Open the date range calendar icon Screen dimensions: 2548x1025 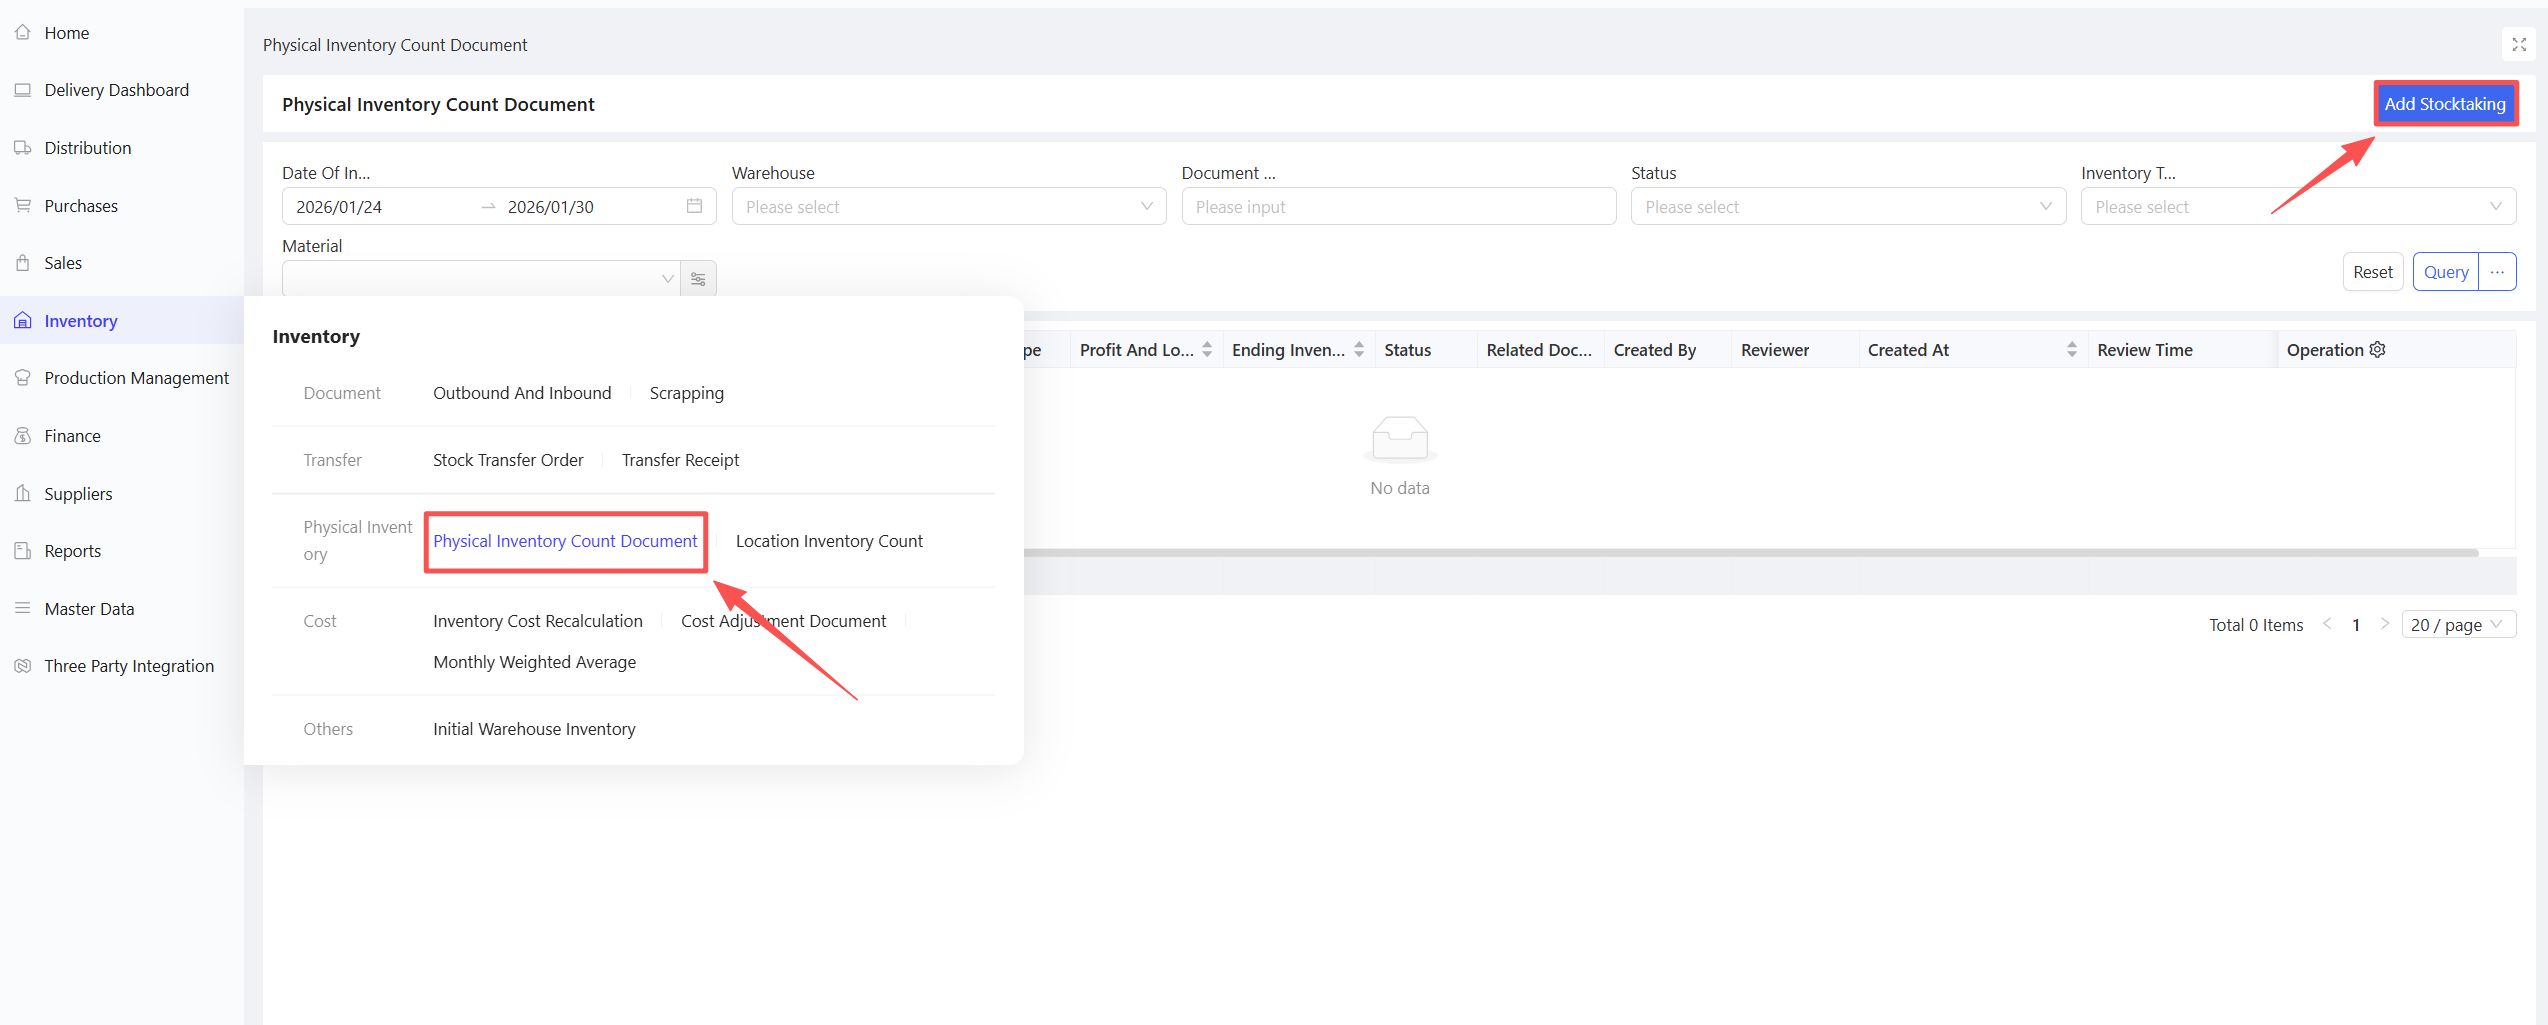[694, 206]
